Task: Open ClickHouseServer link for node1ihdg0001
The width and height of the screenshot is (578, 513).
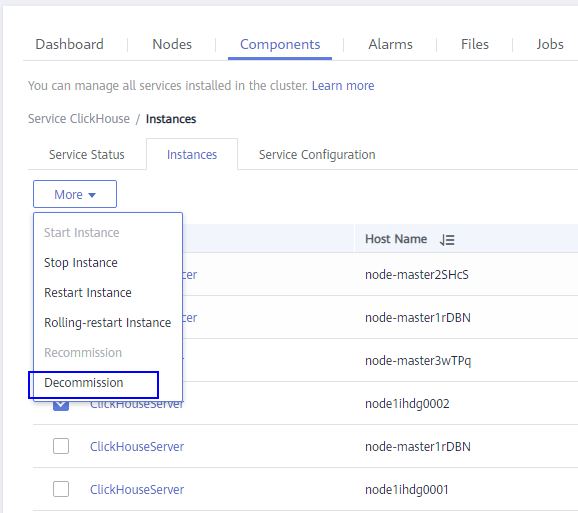Action: [x=137, y=489]
